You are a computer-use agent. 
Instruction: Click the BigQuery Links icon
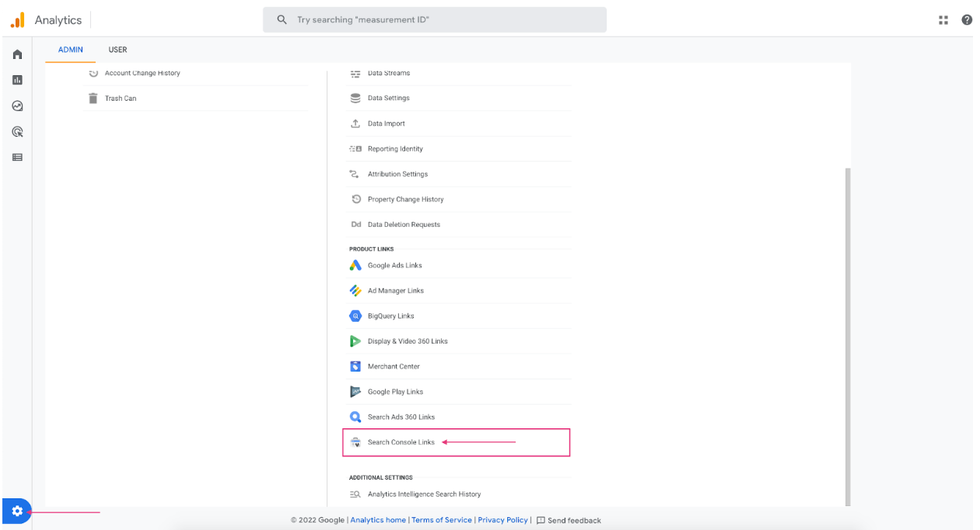coord(355,316)
